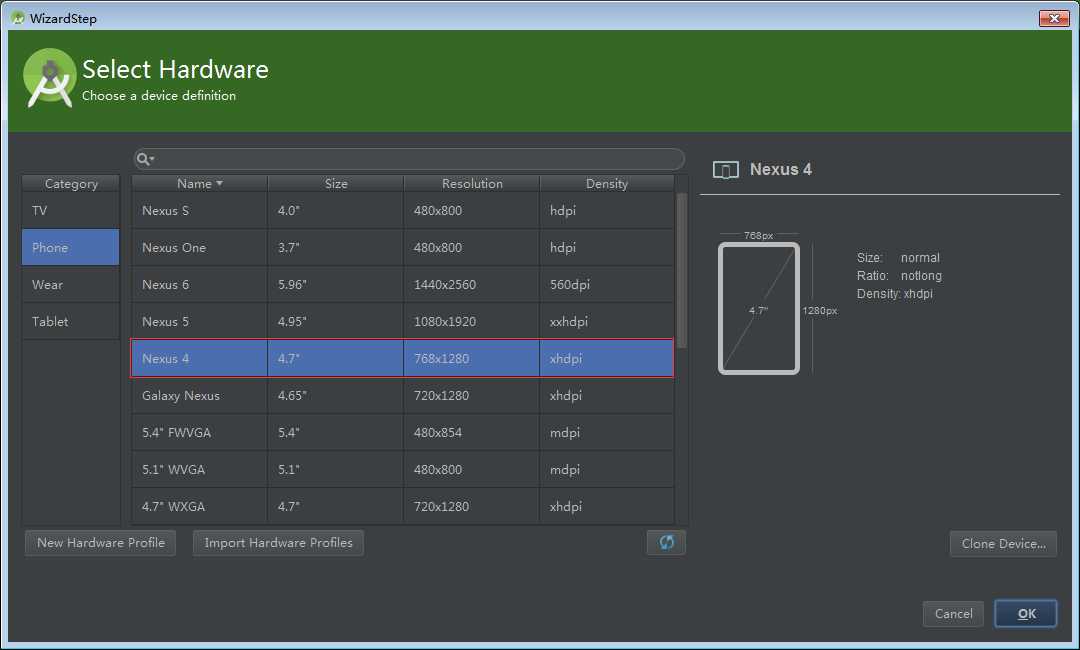Click the 5.96" size cell
The width and height of the screenshot is (1080, 650).
pos(335,284)
